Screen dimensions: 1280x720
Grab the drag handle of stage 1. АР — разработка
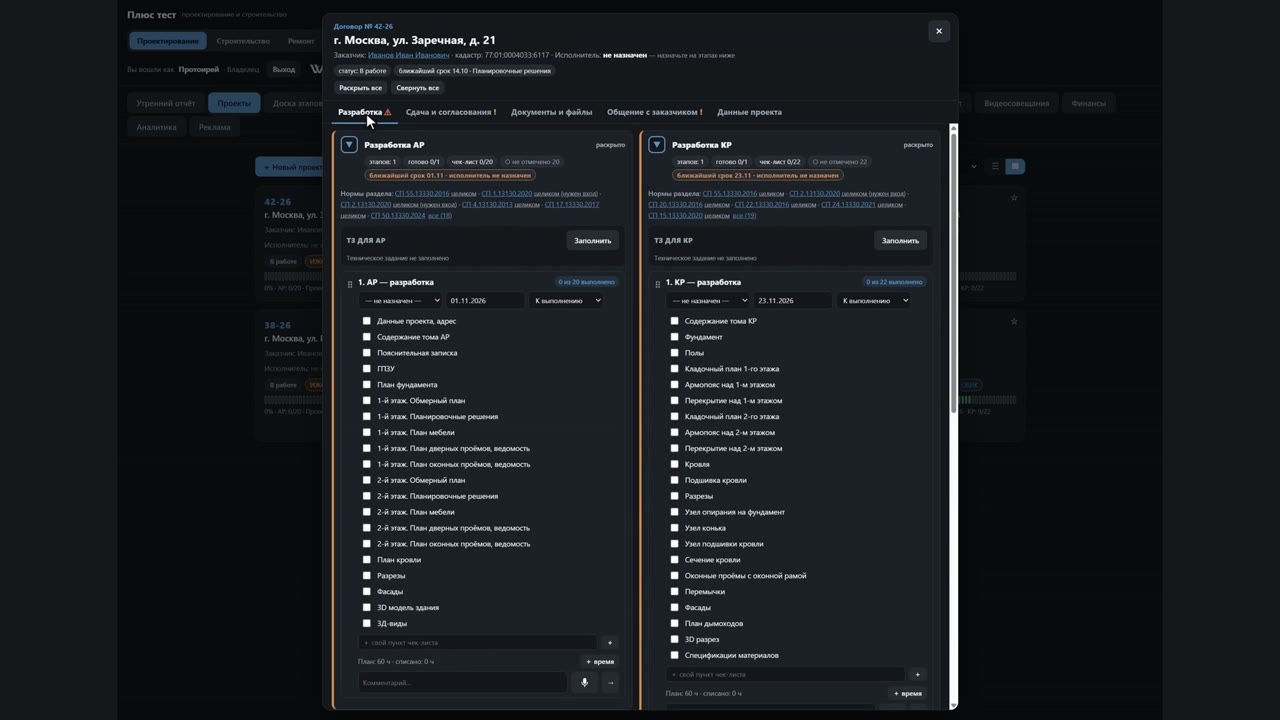[349, 284]
